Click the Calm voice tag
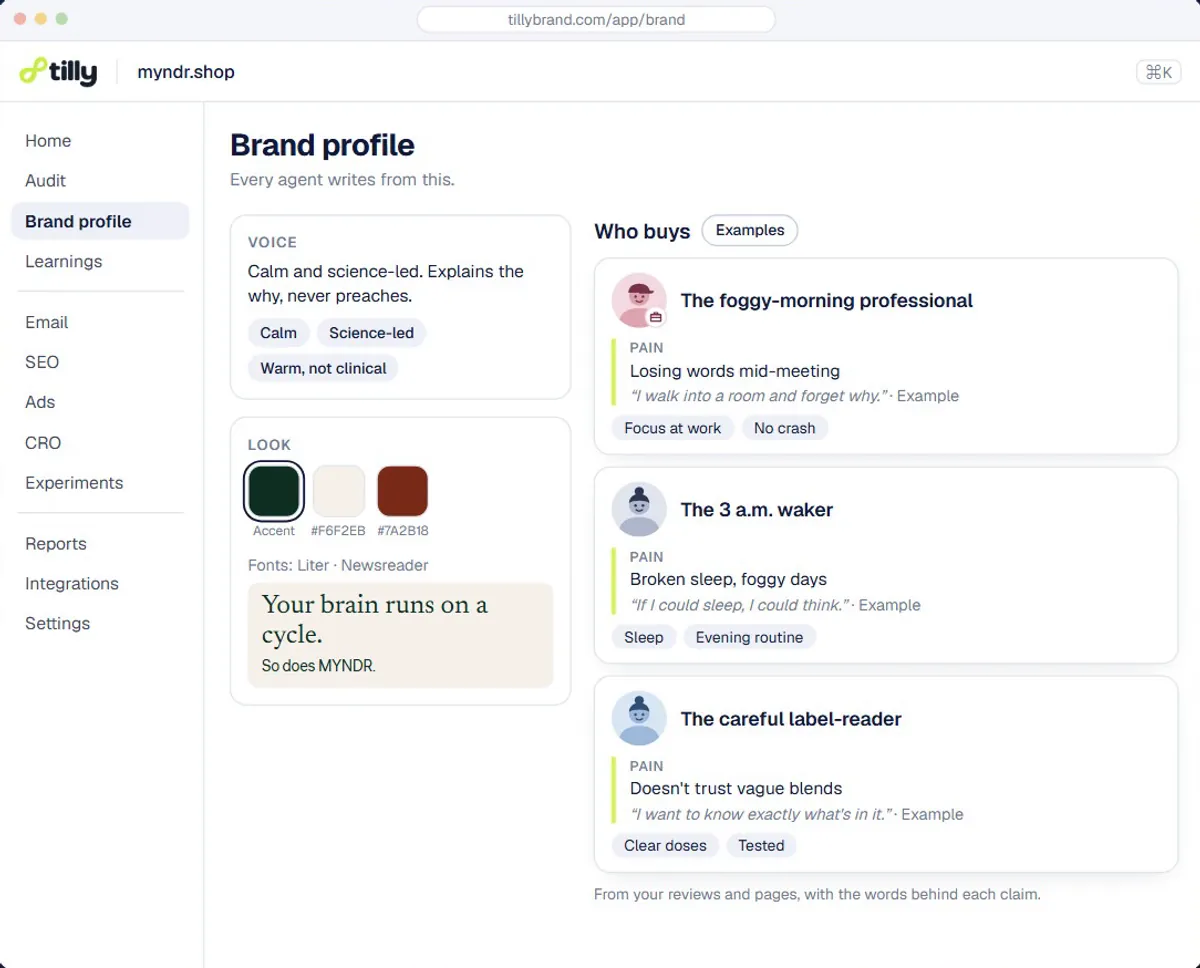The width and height of the screenshot is (1200, 968). click(x=278, y=333)
